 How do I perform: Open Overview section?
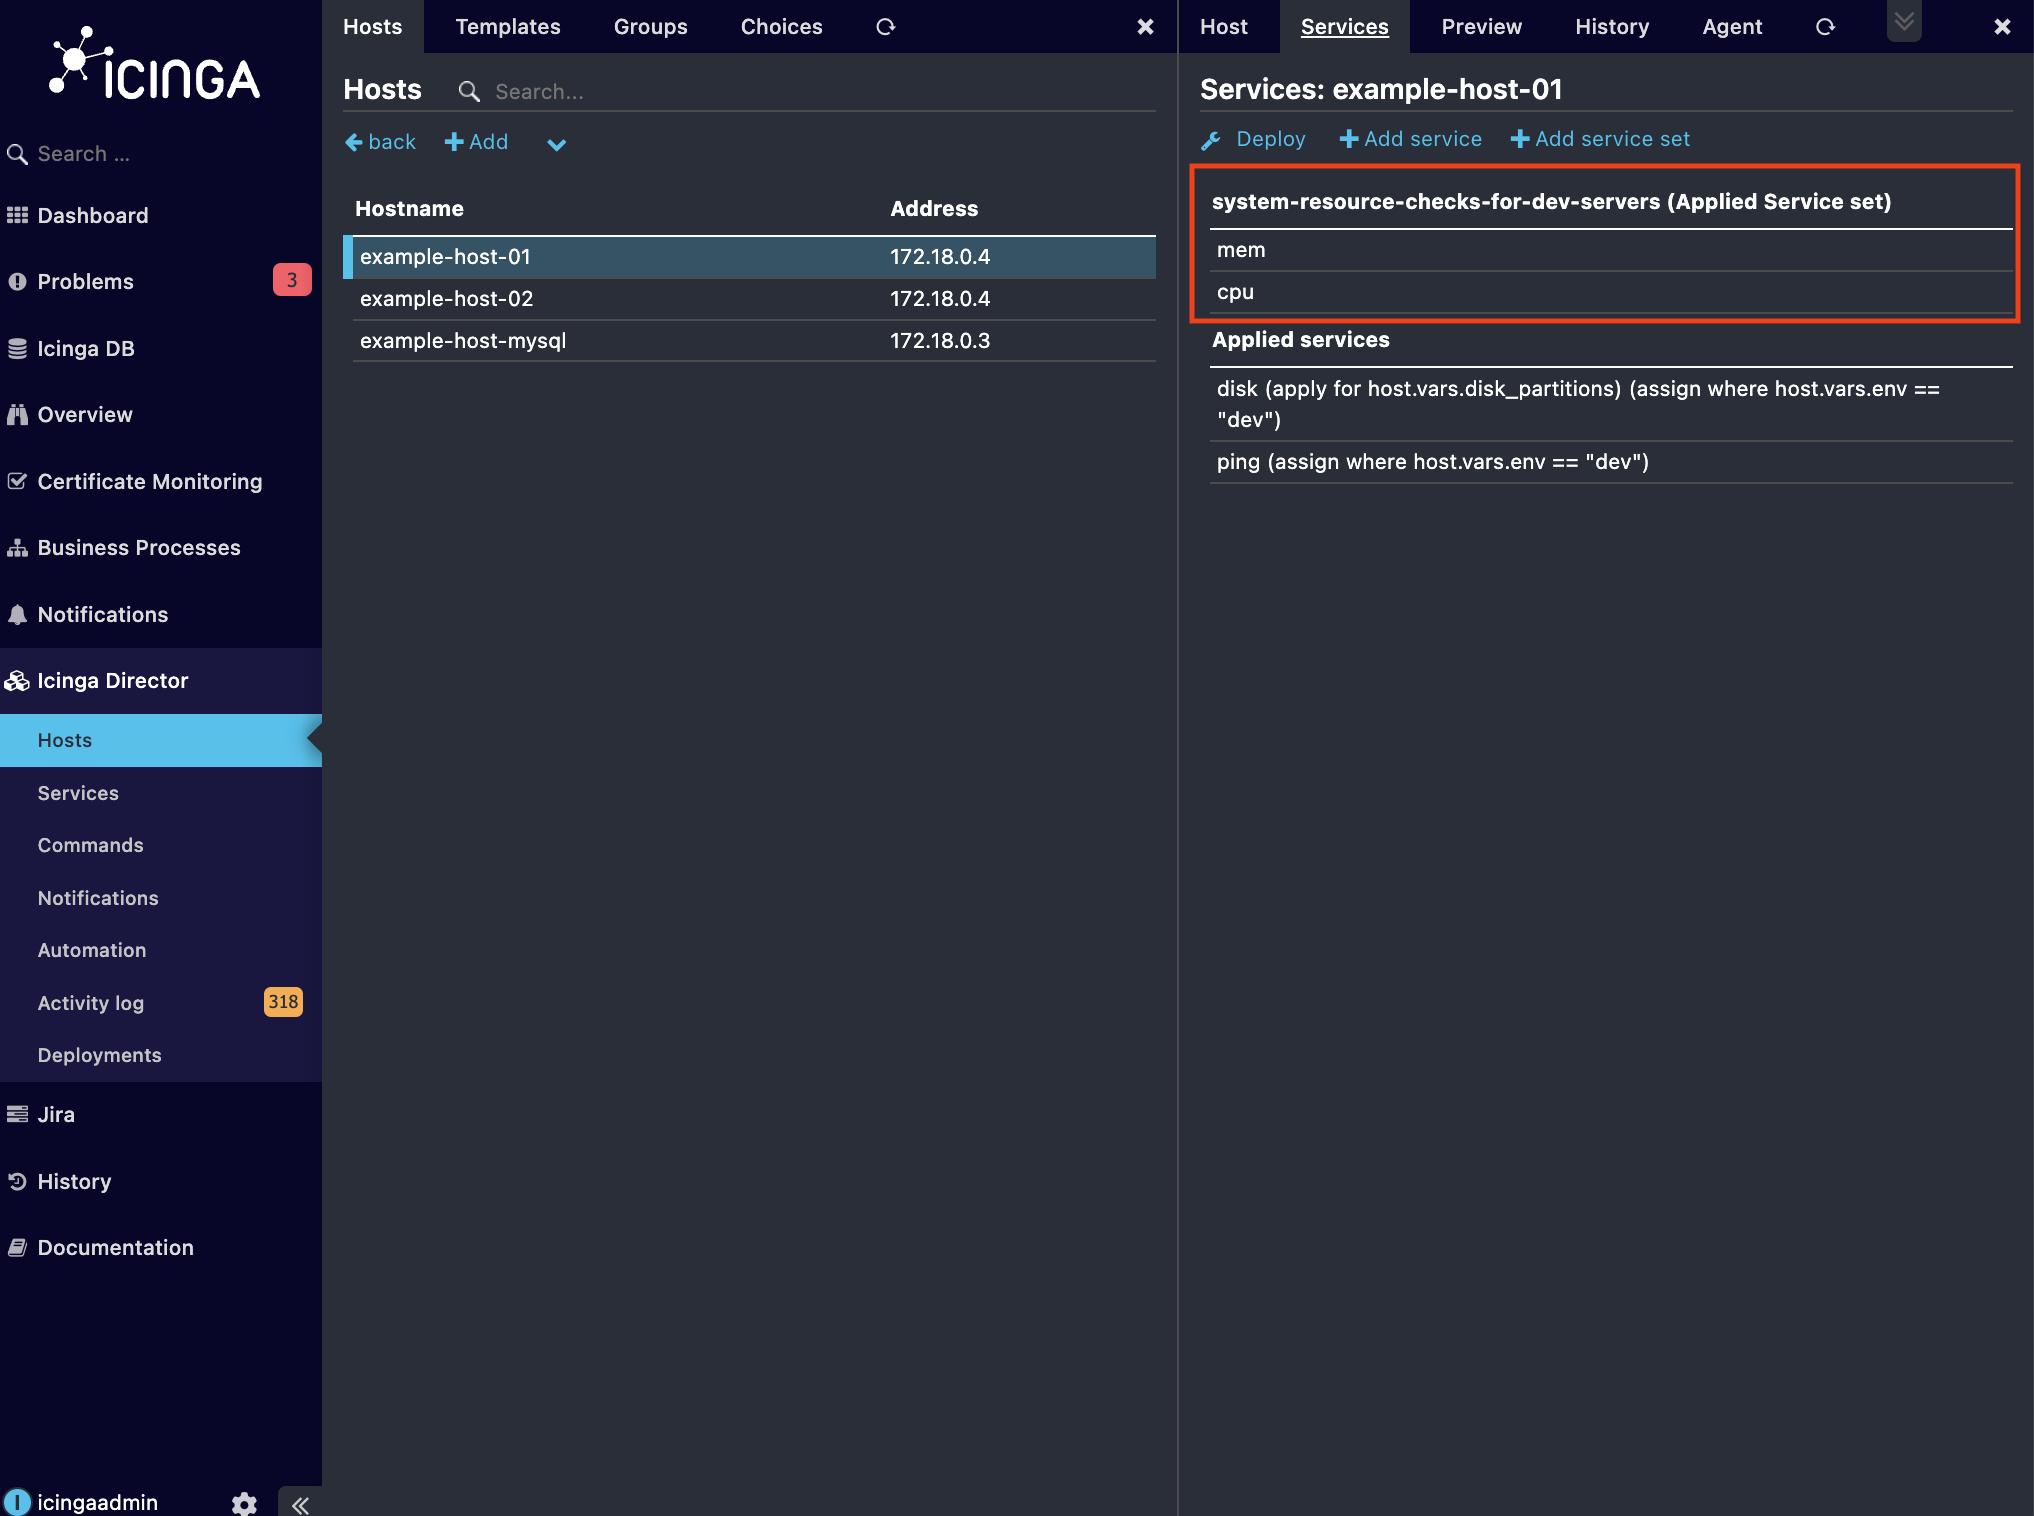point(84,414)
